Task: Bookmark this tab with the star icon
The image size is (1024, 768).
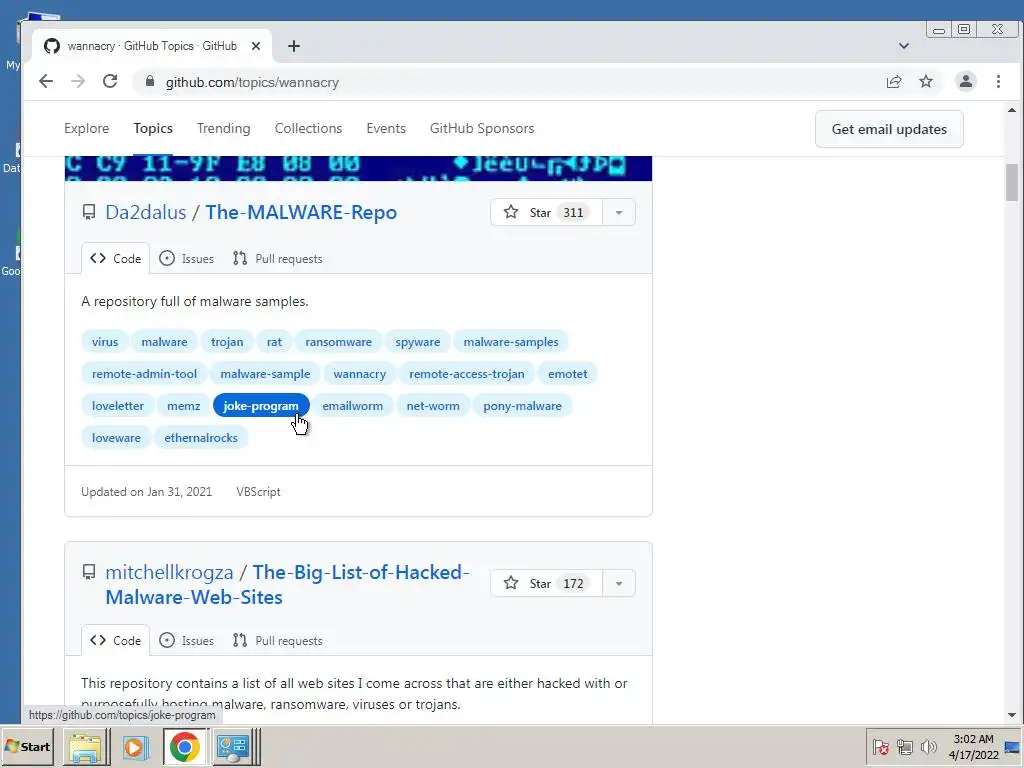Action: [x=926, y=82]
